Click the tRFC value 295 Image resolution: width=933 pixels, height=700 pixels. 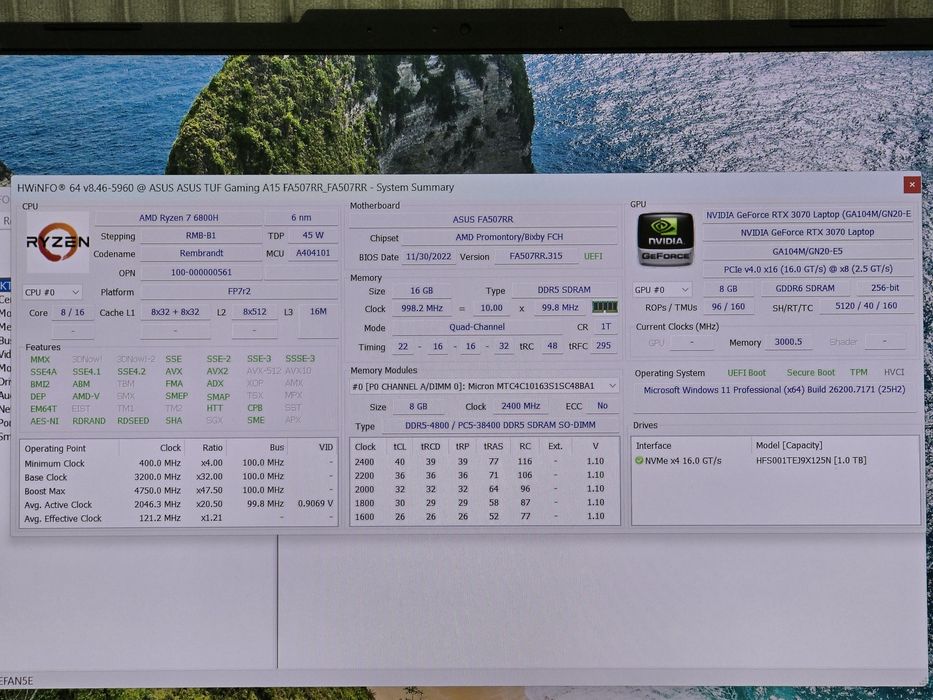[603, 346]
